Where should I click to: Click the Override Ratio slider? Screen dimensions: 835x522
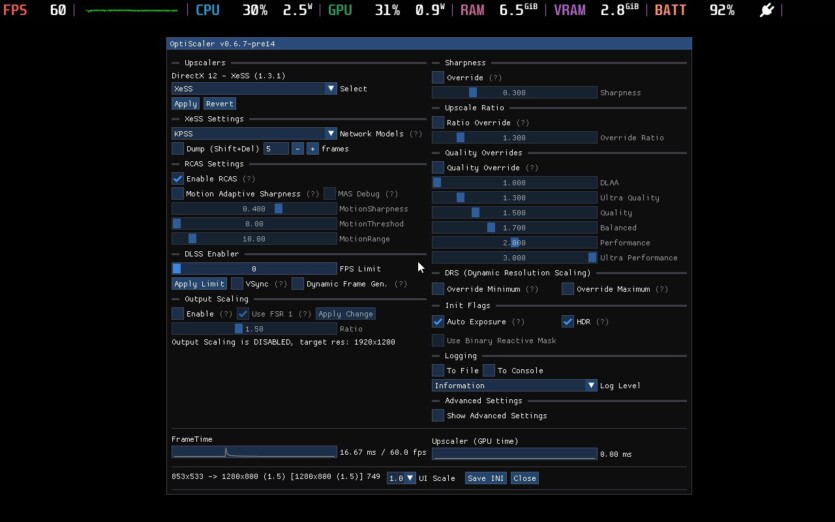tap(514, 137)
